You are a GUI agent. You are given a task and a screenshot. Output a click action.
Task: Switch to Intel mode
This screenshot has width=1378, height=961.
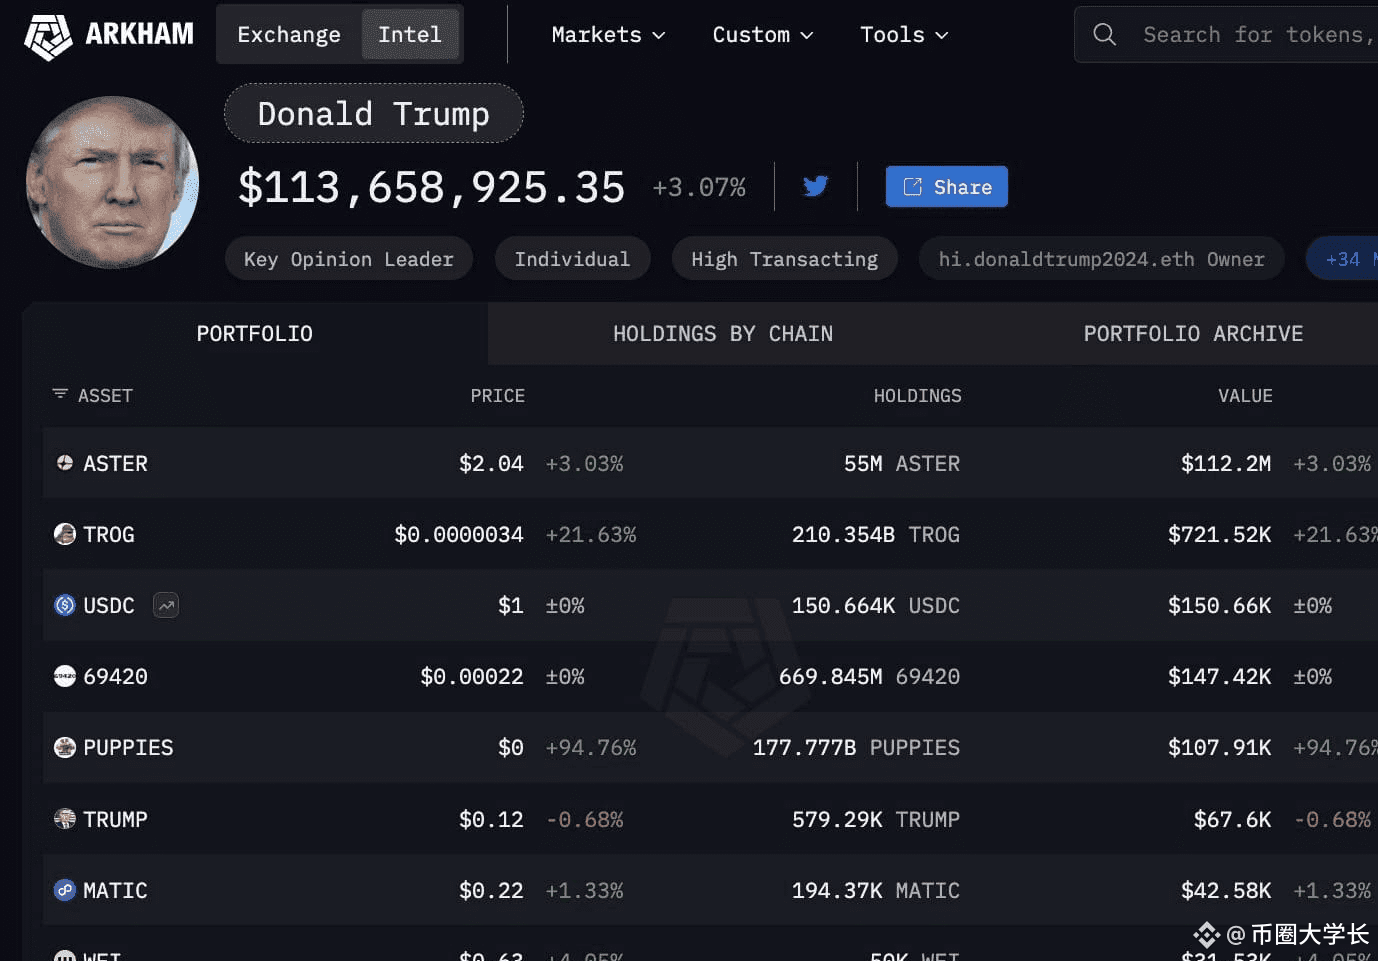tap(410, 34)
